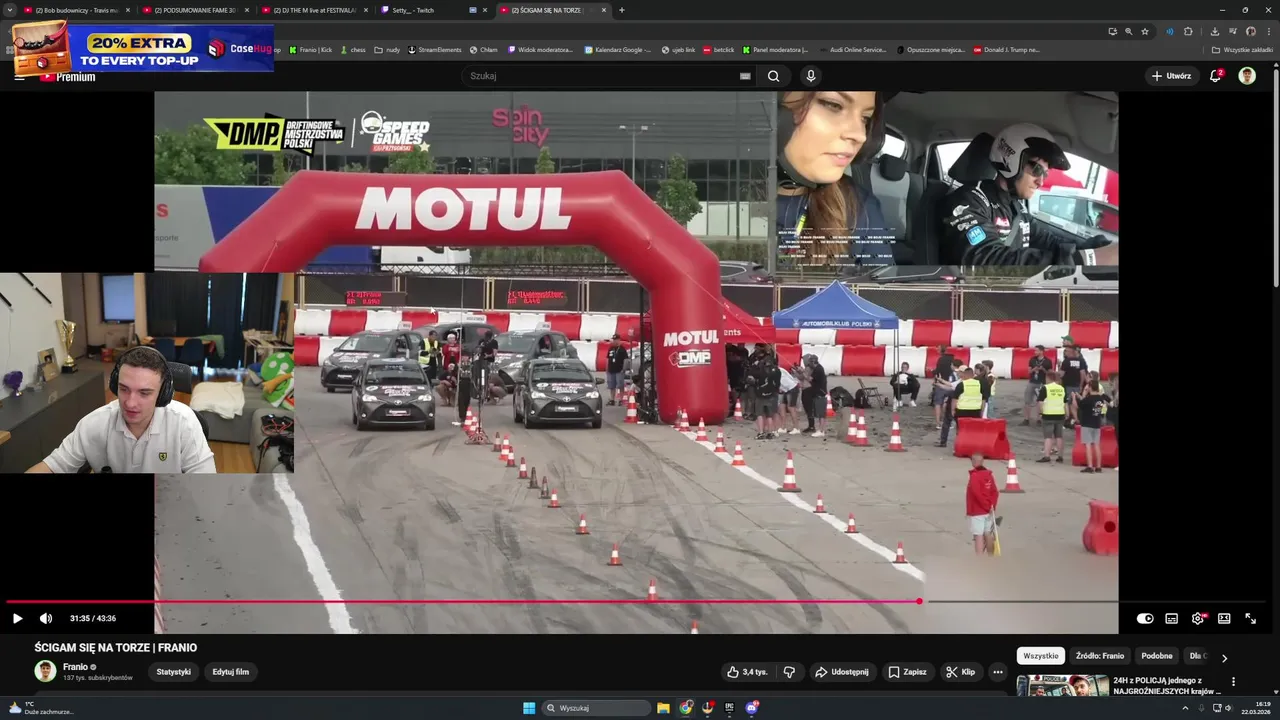Open File Explorer from taskbar
The height and width of the screenshot is (720, 1280).
[663, 708]
